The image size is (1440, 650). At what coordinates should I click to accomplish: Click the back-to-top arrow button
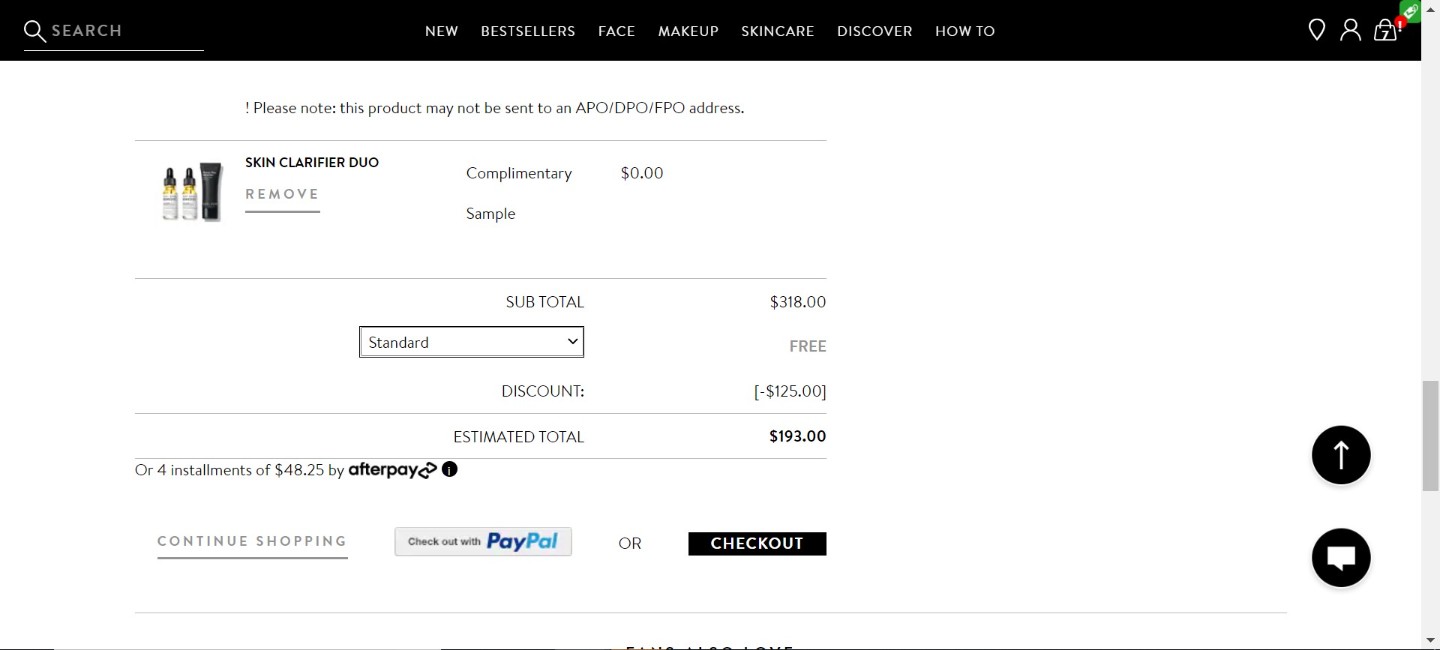tap(1341, 455)
